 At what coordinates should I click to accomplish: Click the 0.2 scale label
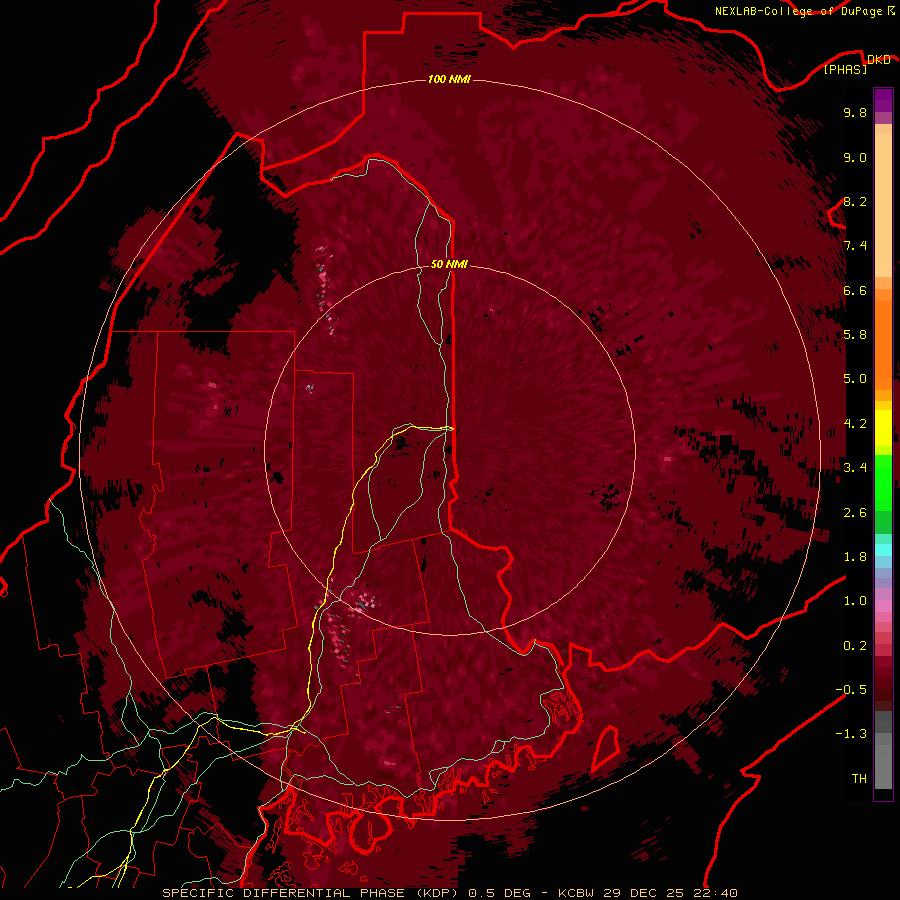pyautogui.click(x=855, y=646)
